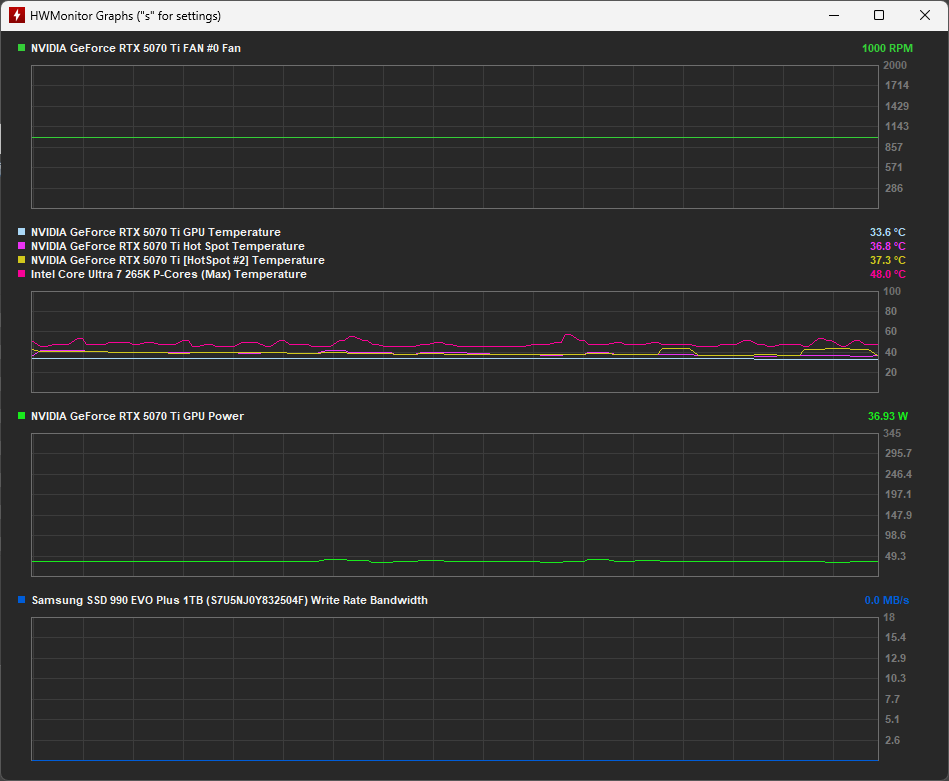Click the green GPU Power swatch
Viewport: 949px width, 781px height.
tap(22, 416)
